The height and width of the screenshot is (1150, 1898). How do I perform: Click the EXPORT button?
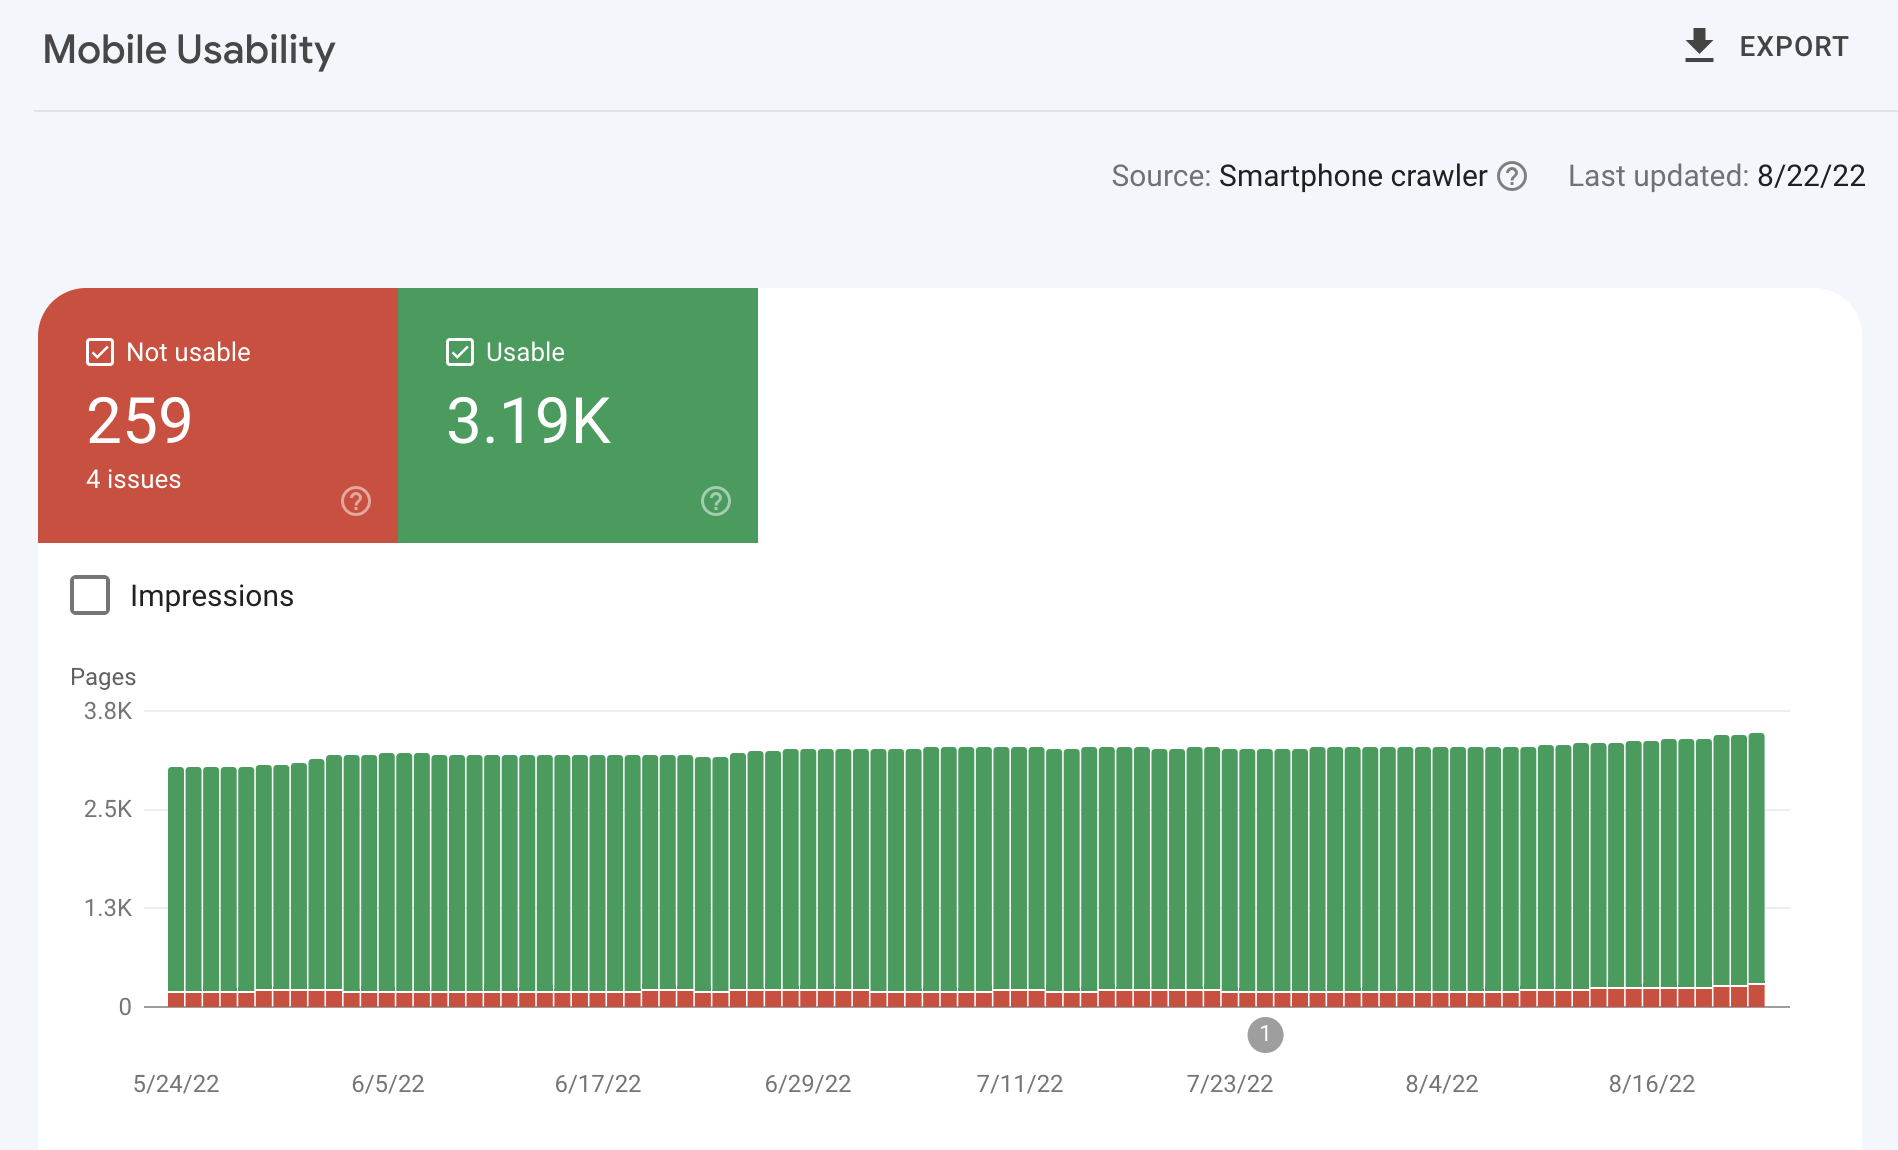[x=1793, y=45]
